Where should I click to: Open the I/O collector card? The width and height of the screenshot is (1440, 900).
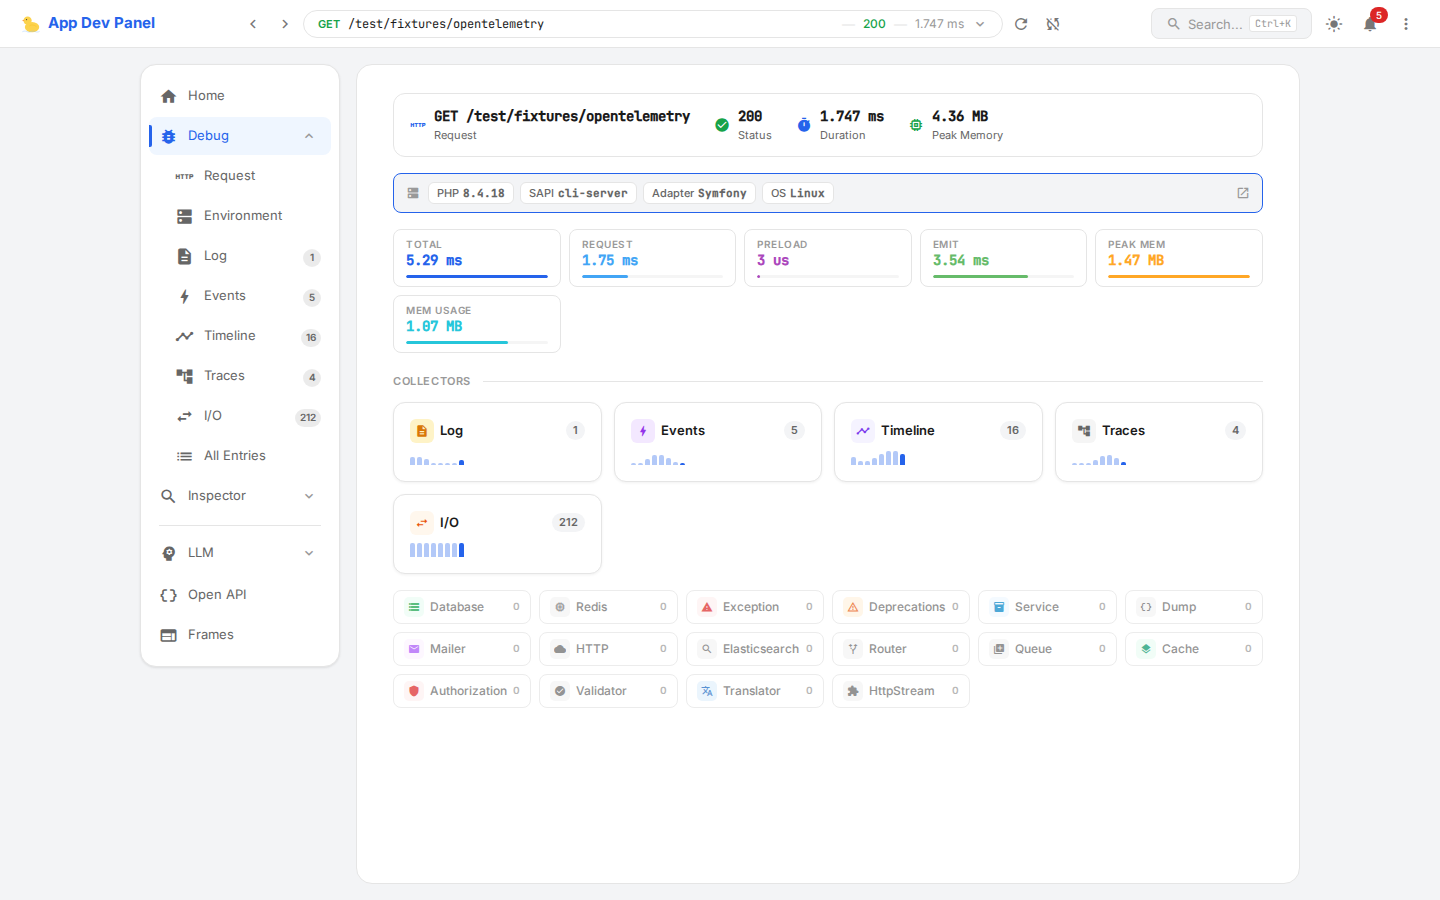pos(497,534)
